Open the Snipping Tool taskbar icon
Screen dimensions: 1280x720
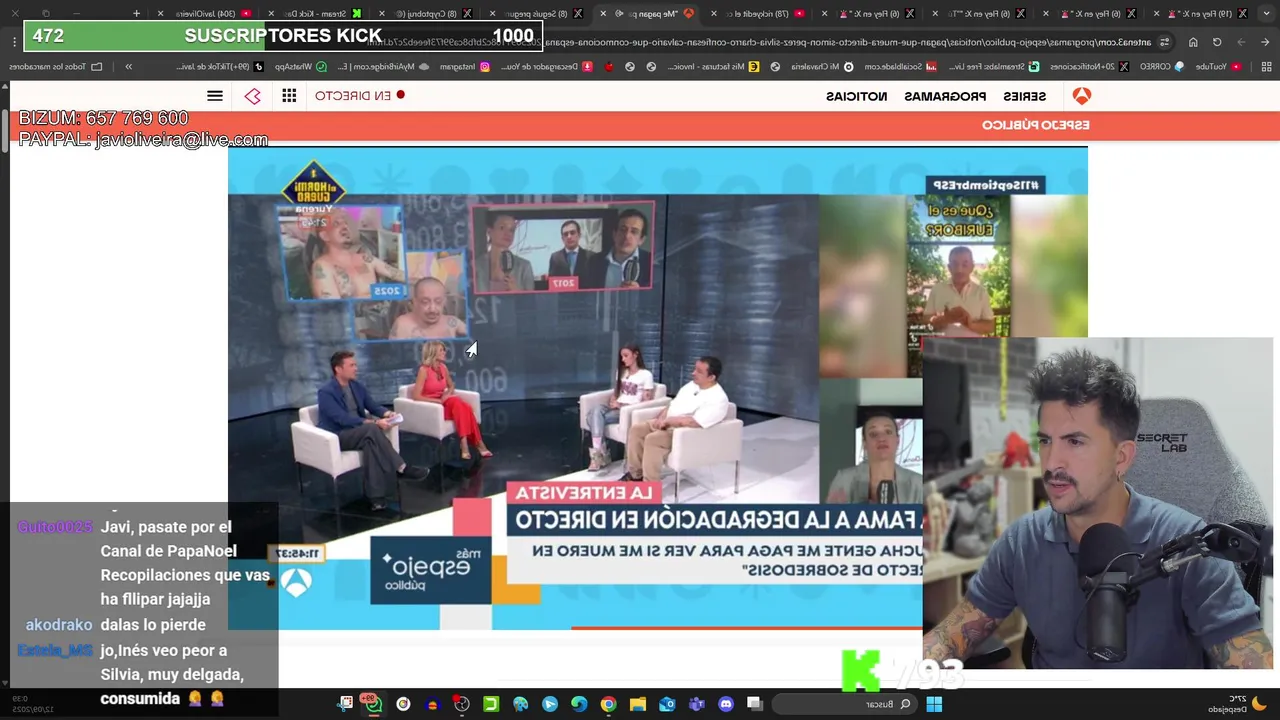346,704
